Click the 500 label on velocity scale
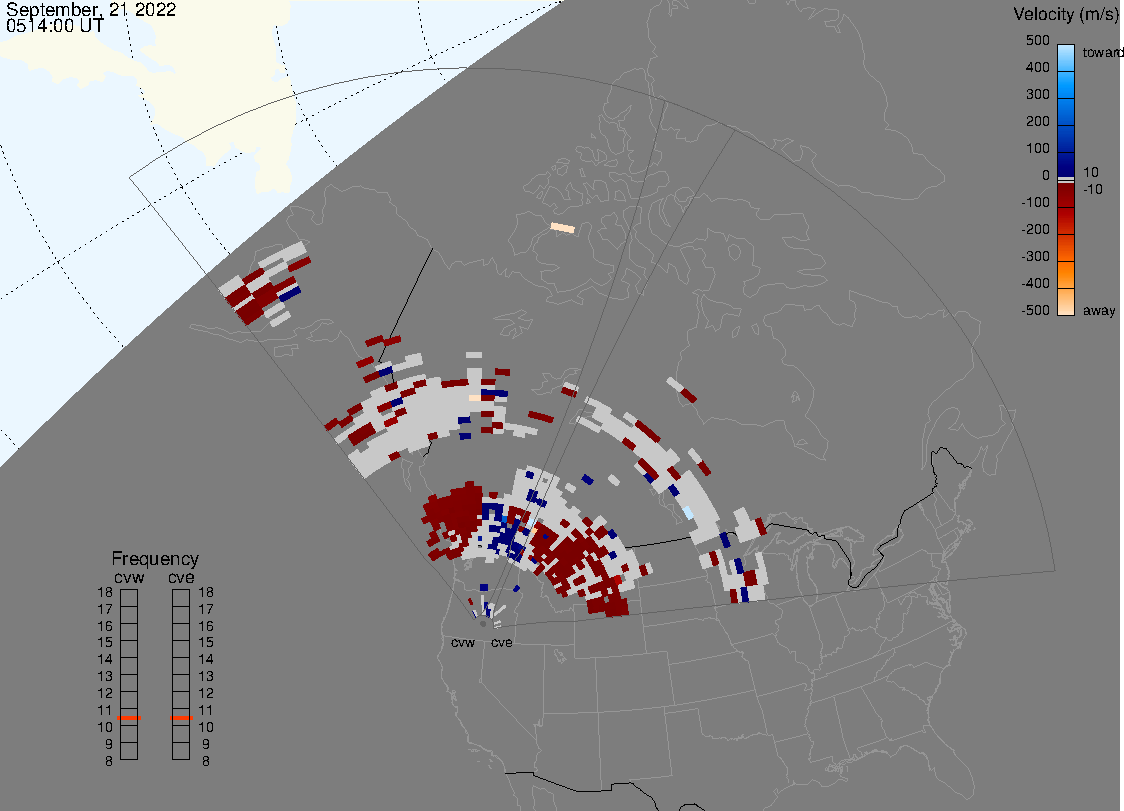The width and height of the screenshot is (1124, 811). click(x=1037, y=40)
